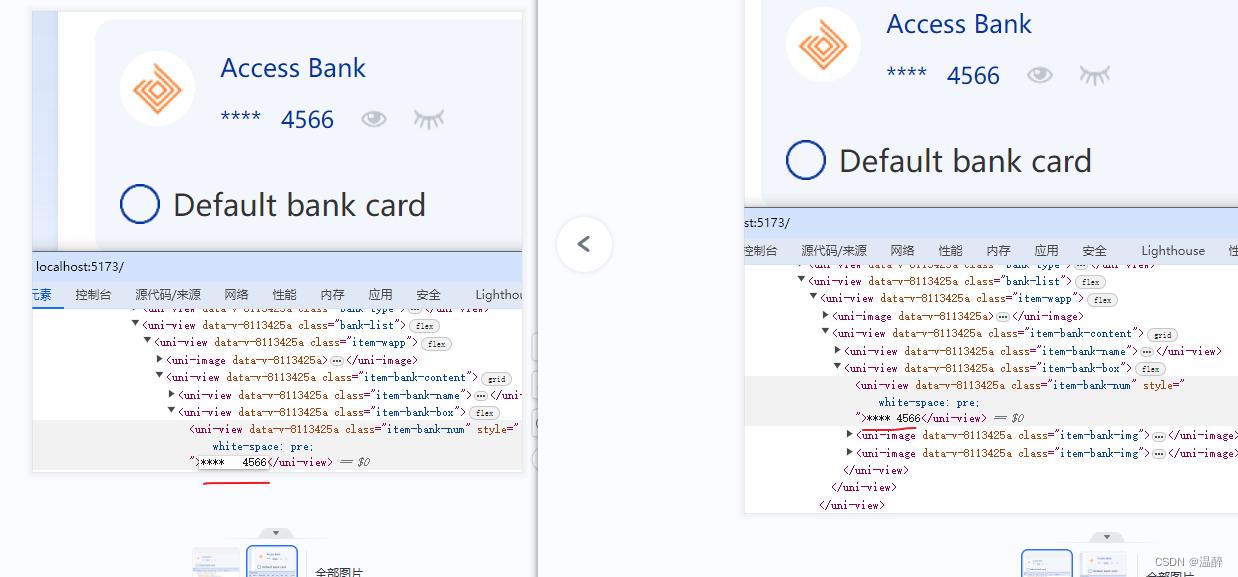Click ellipsis badge in uni-image row, left DevTools
This screenshot has width=1238, height=577.
[x=337, y=360]
